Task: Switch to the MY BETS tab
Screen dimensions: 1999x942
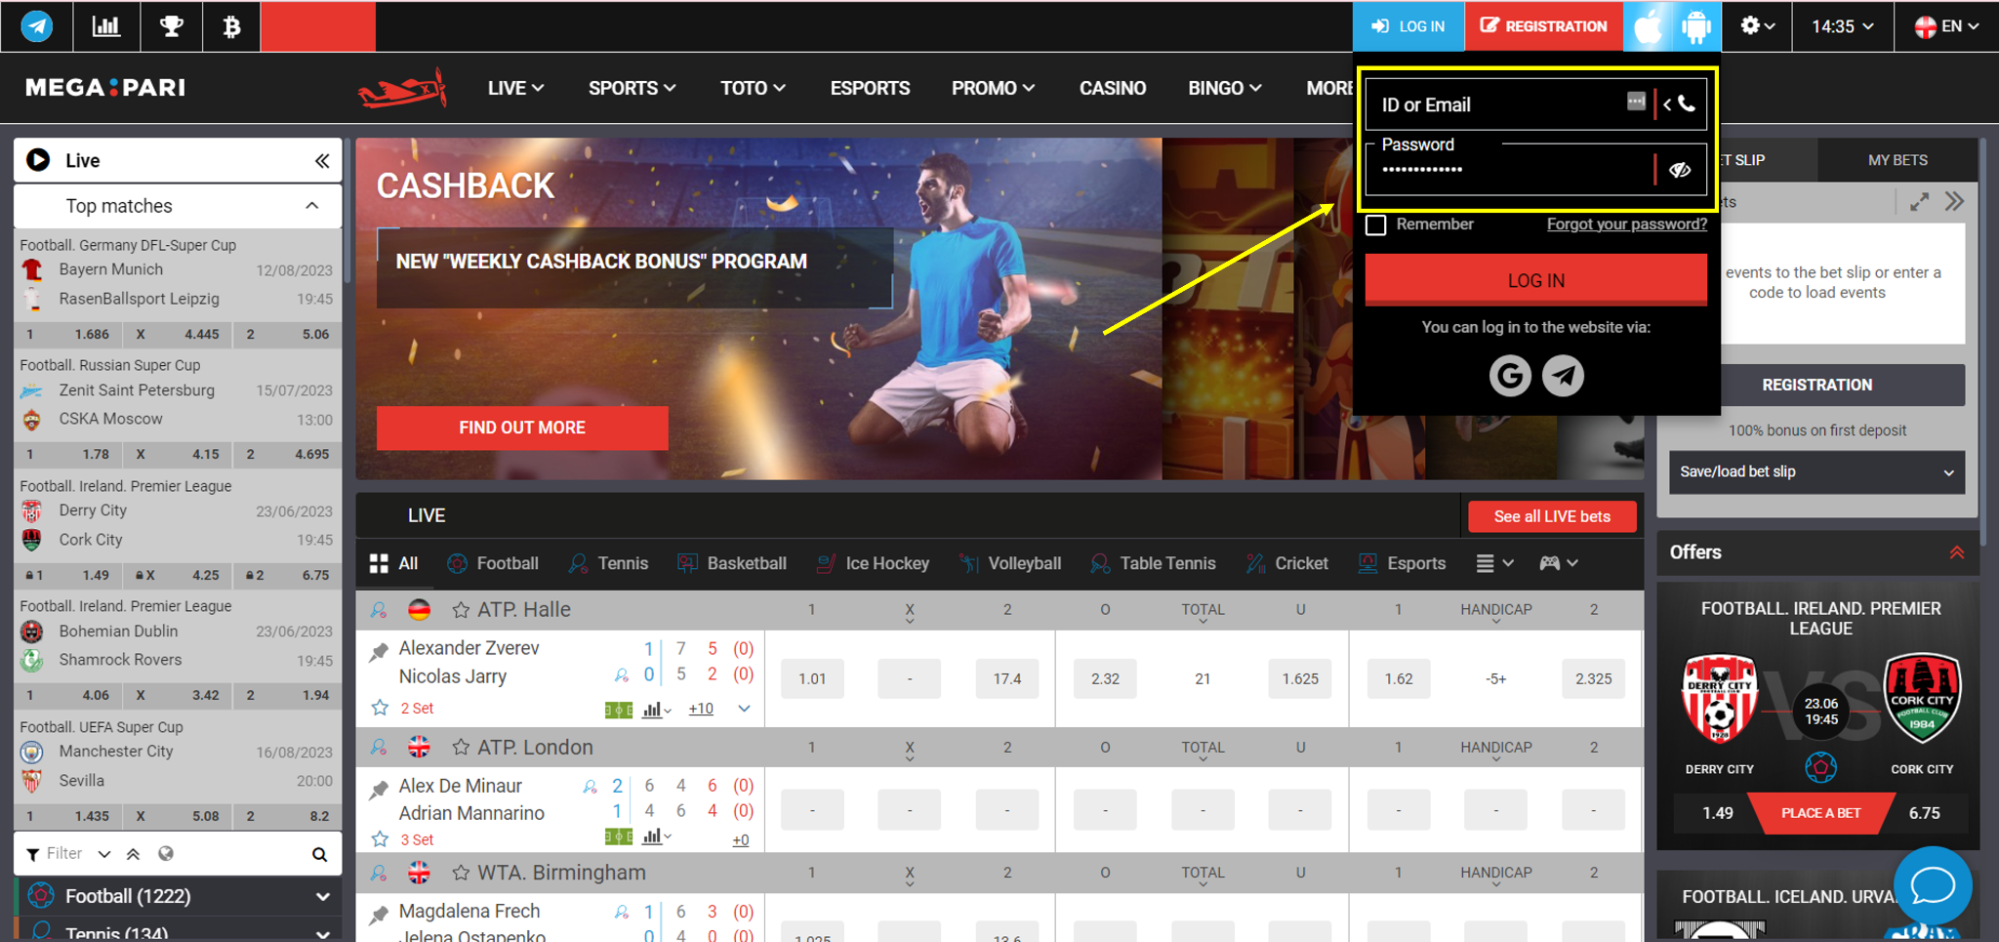Action: click(1897, 160)
